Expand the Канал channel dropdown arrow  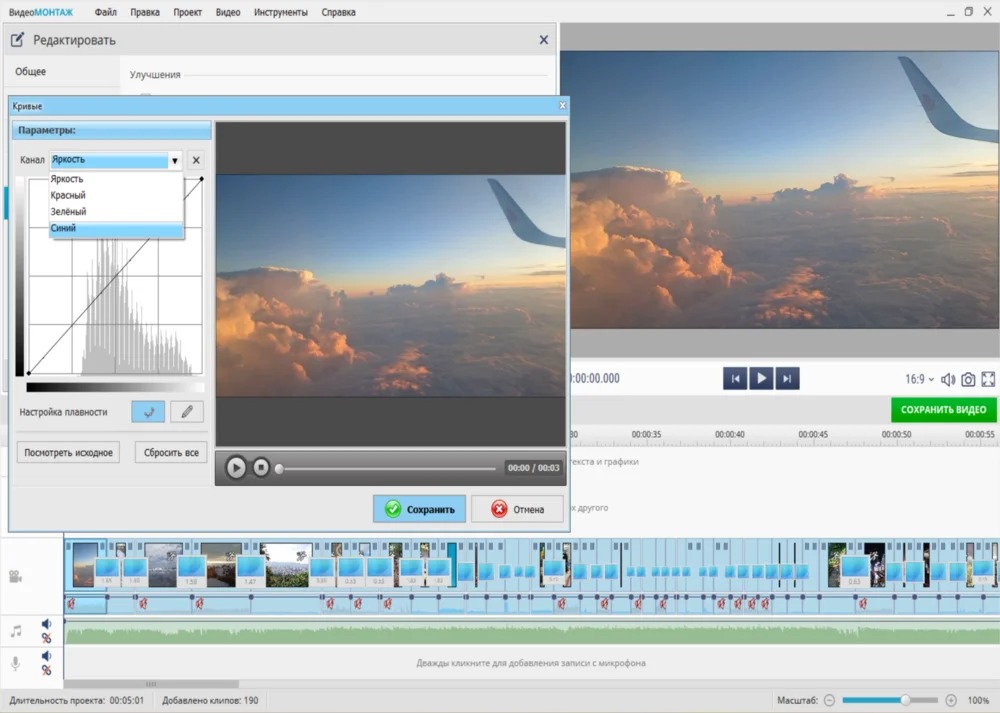click(x=175, y=161)
